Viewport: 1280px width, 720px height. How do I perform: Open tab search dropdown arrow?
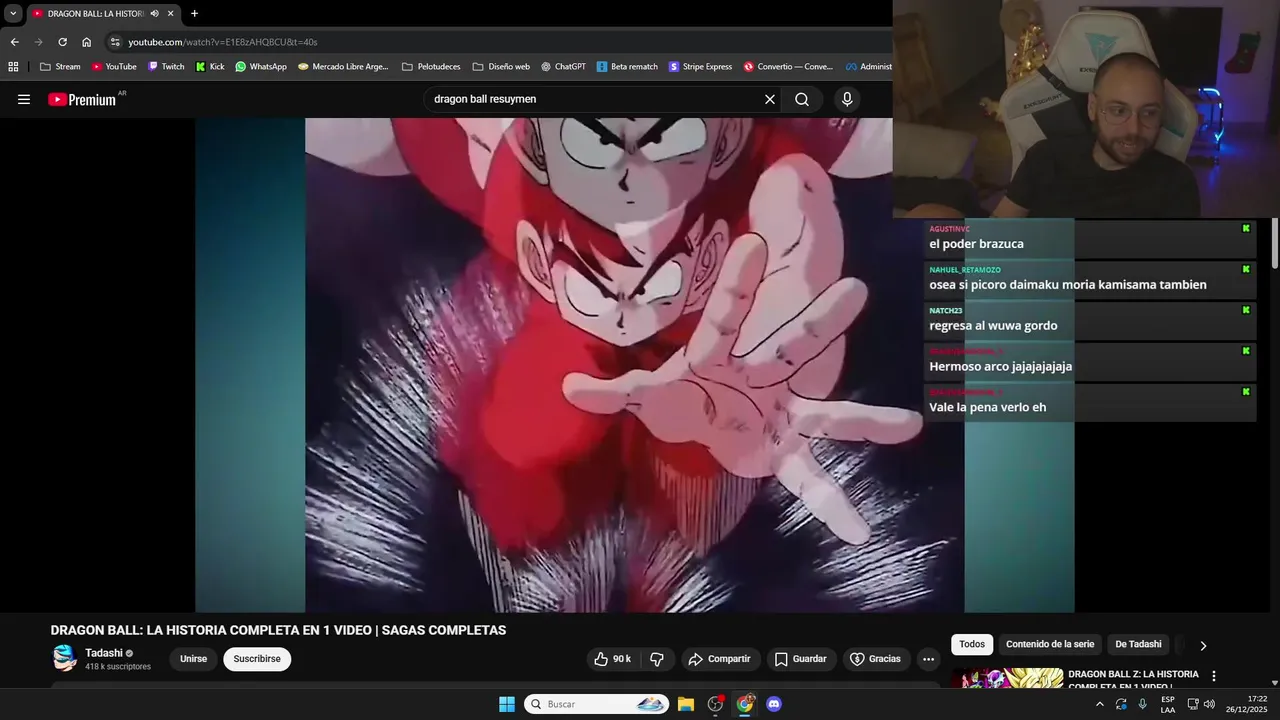(13, 13)
